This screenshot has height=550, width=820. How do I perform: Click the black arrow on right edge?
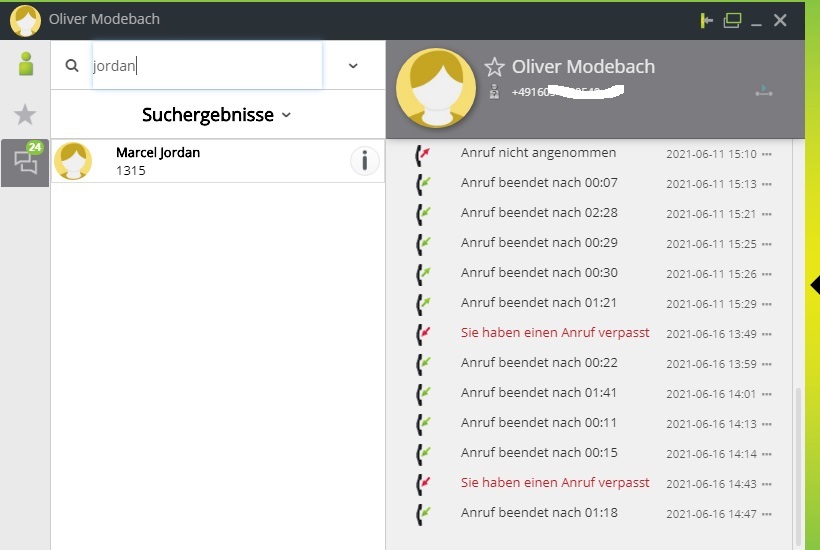[814, 285]
